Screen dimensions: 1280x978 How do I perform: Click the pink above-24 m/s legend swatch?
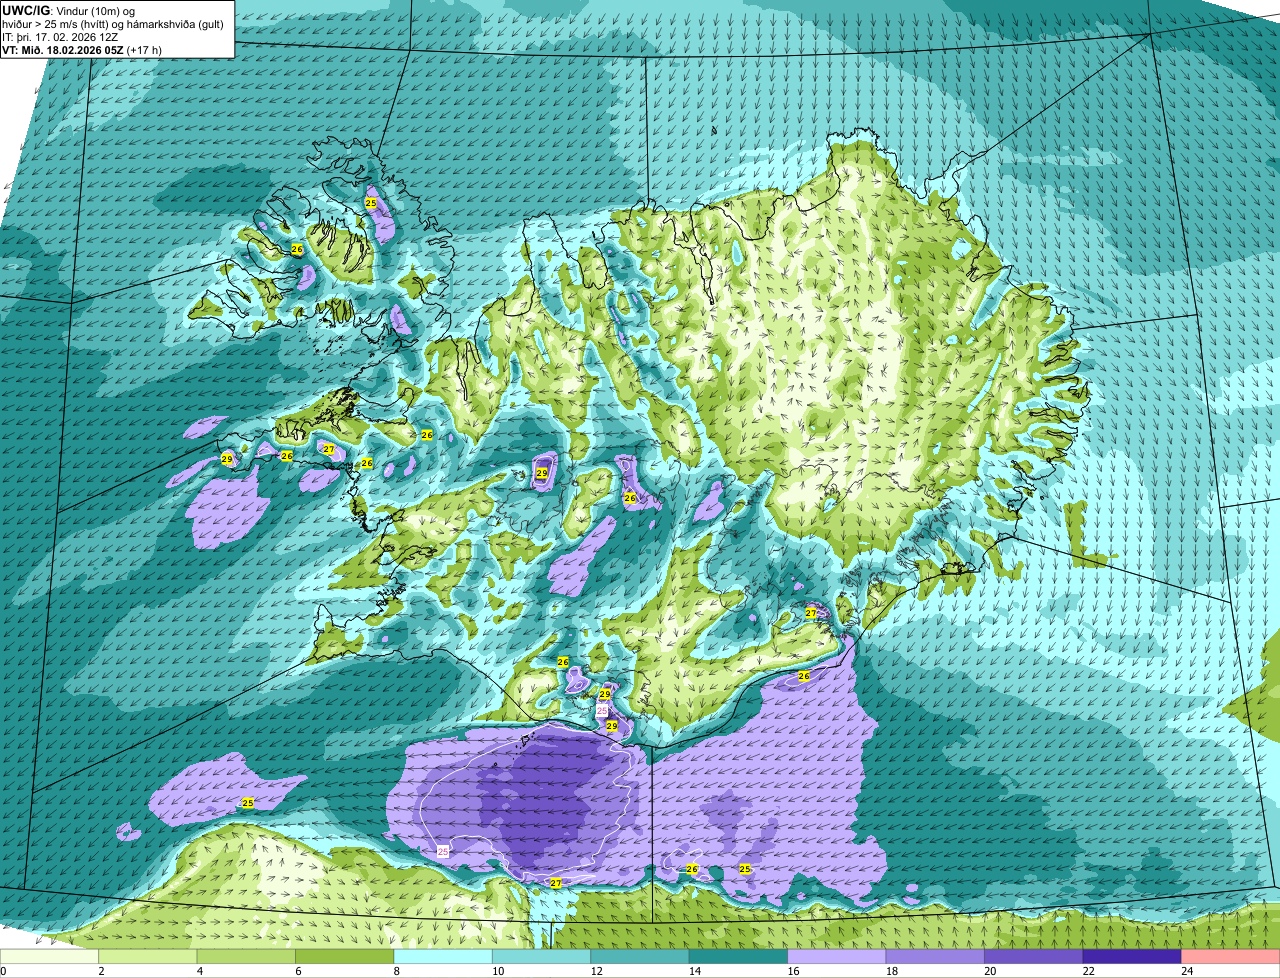click(1231, 957)
